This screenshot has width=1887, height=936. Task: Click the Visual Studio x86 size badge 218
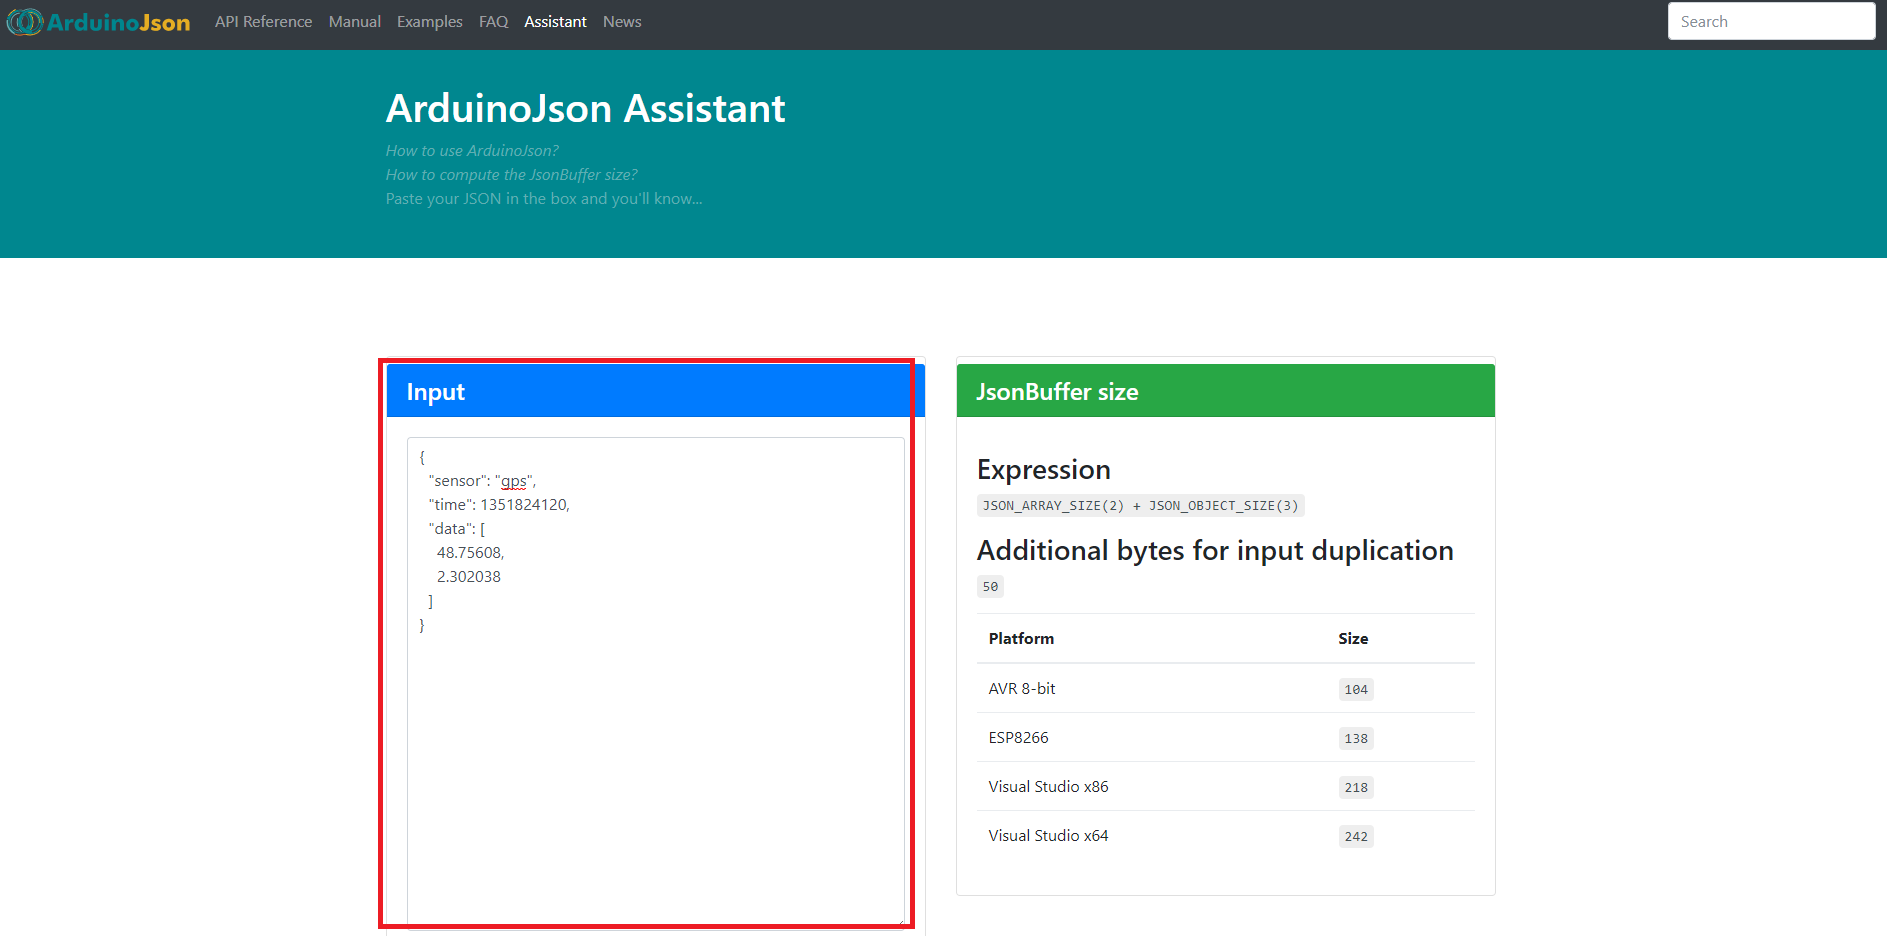1356,787
